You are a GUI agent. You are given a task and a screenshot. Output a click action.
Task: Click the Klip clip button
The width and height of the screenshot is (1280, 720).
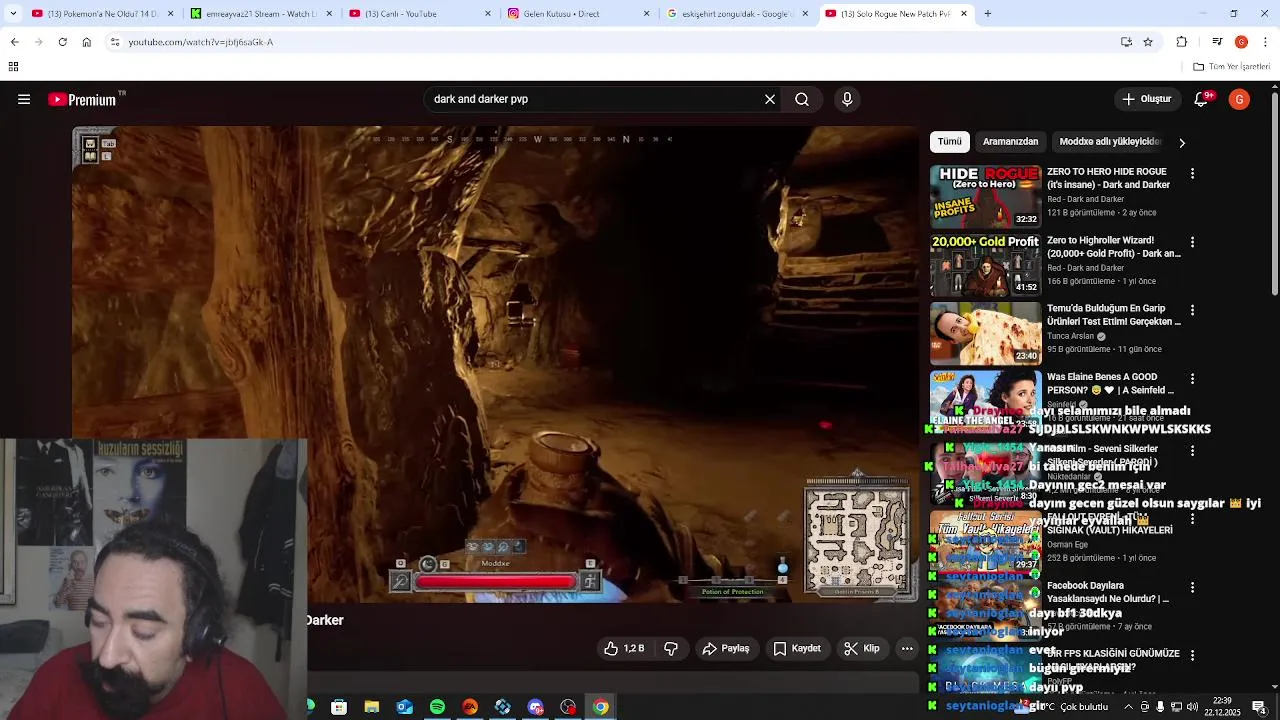point(862,648)
